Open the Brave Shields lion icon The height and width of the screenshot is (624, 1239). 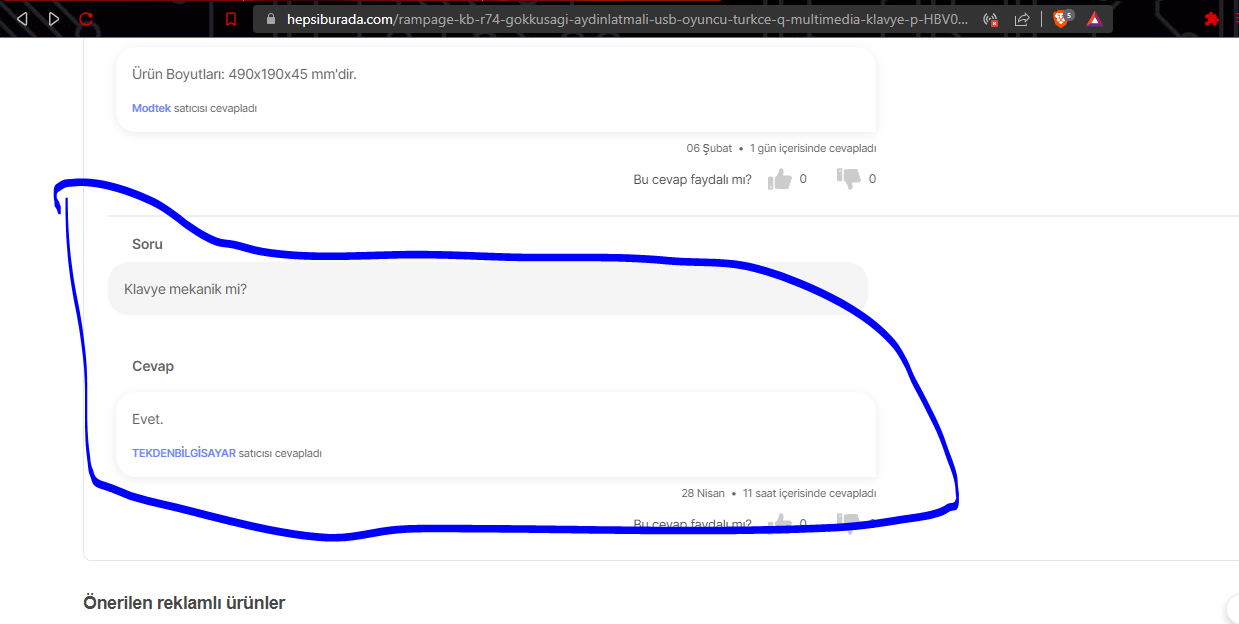(x=1062, y=18)
